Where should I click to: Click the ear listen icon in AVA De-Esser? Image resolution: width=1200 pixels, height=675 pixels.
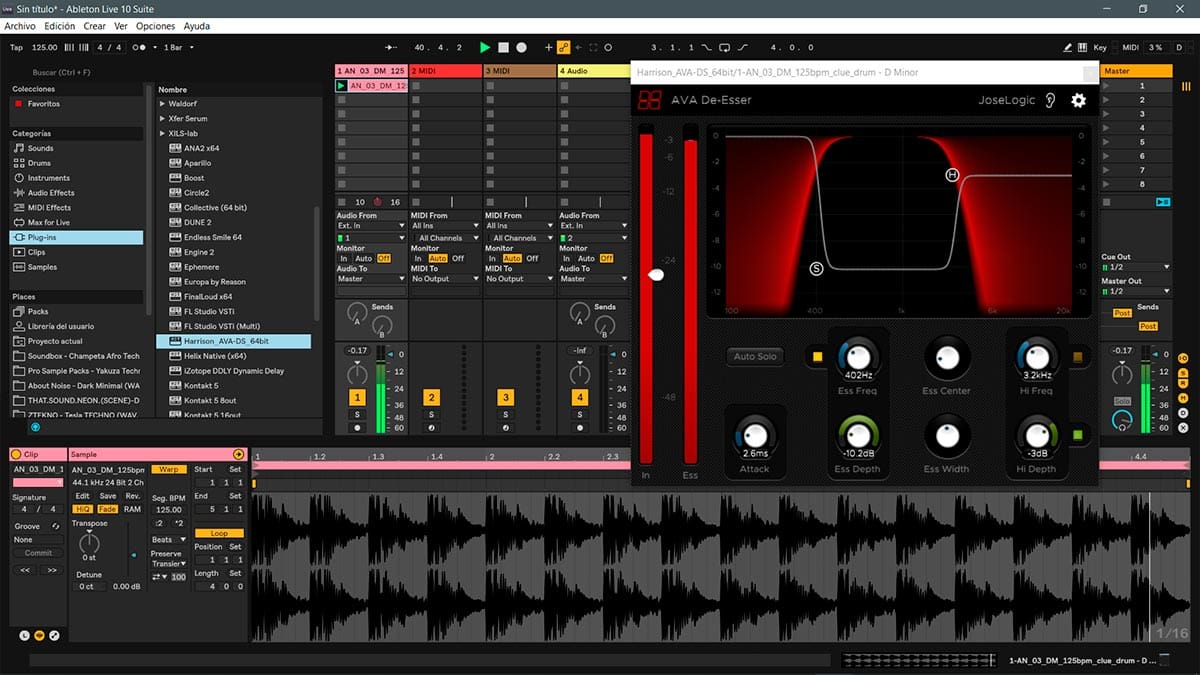point(1050,100)
